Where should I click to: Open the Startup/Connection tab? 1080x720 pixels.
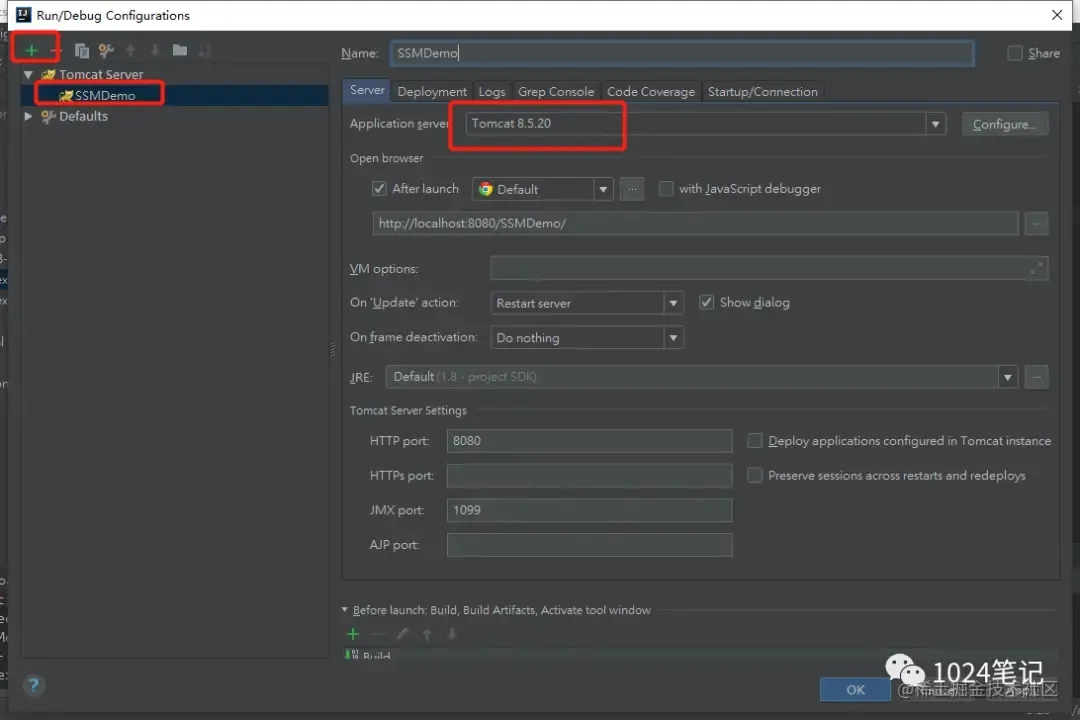pyautogui.click(x=762, y=92)
